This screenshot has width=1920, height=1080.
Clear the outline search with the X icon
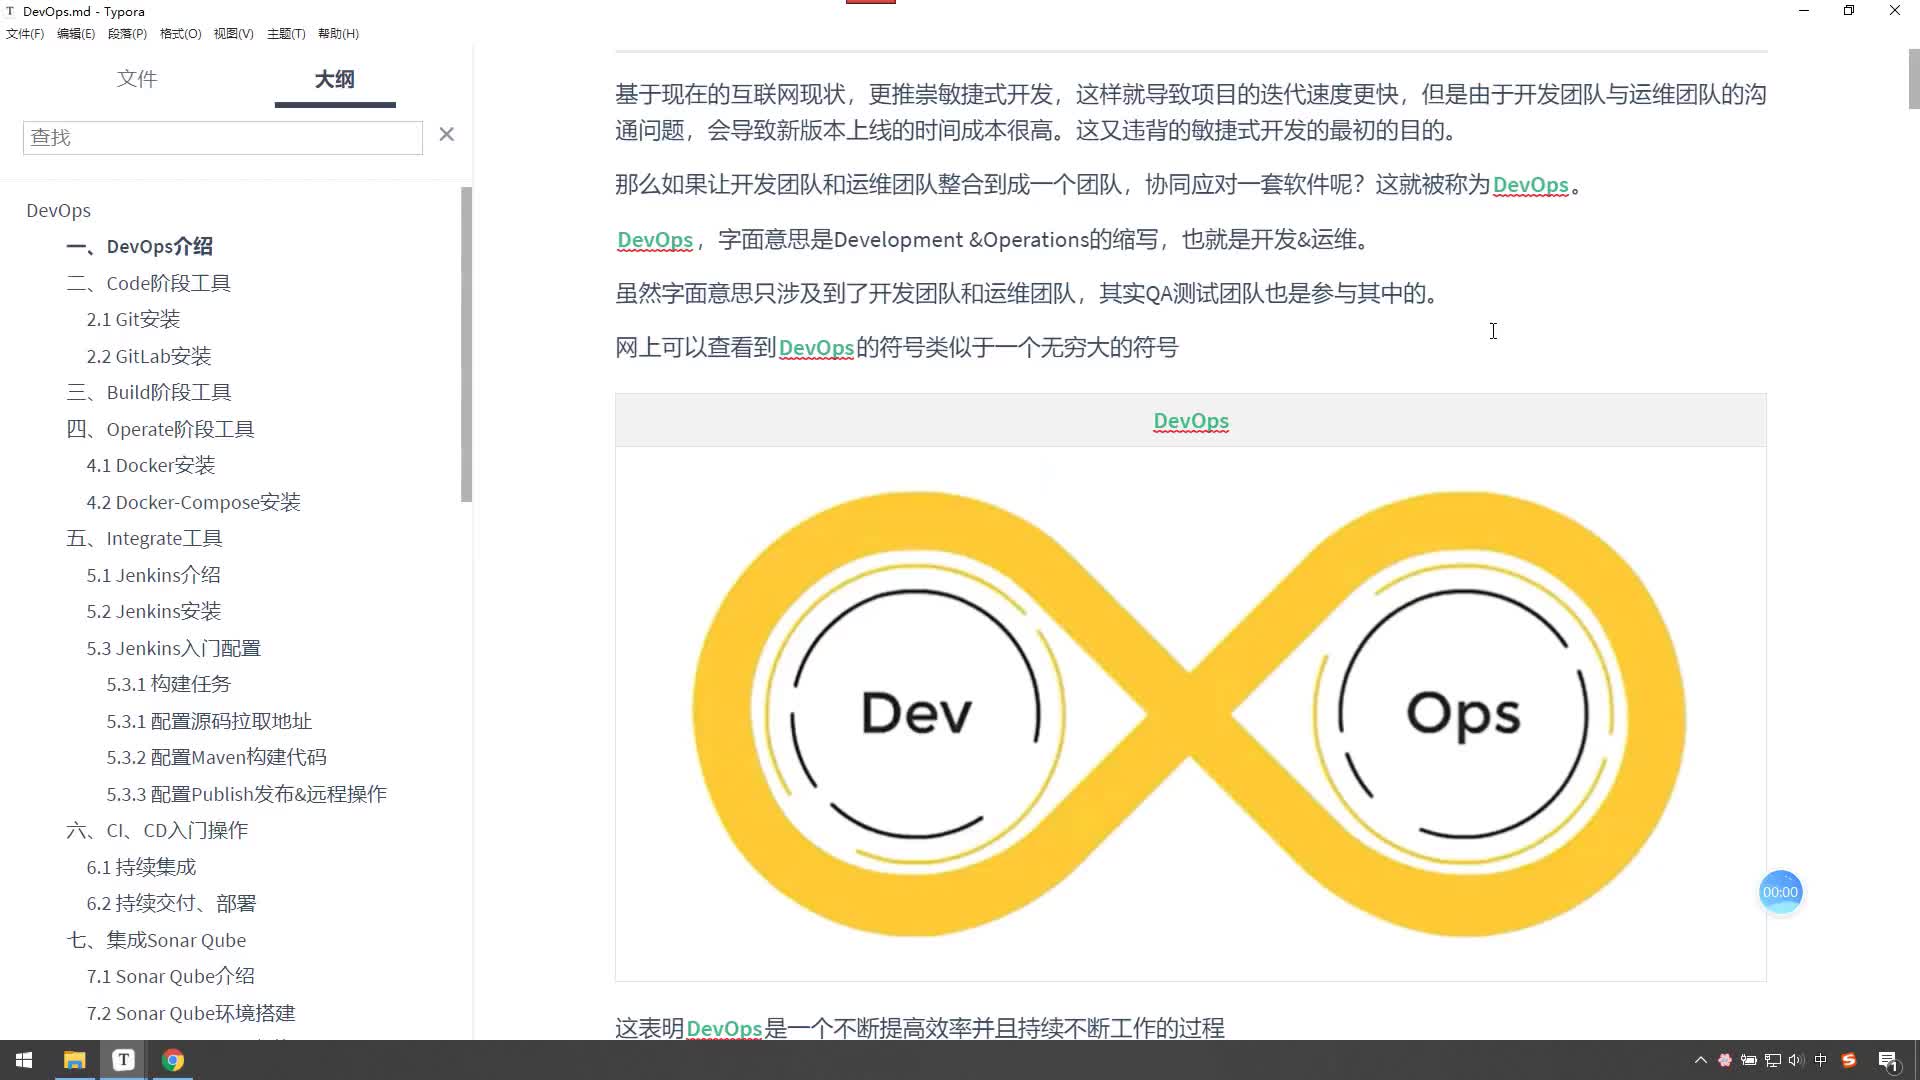(447, 134)
